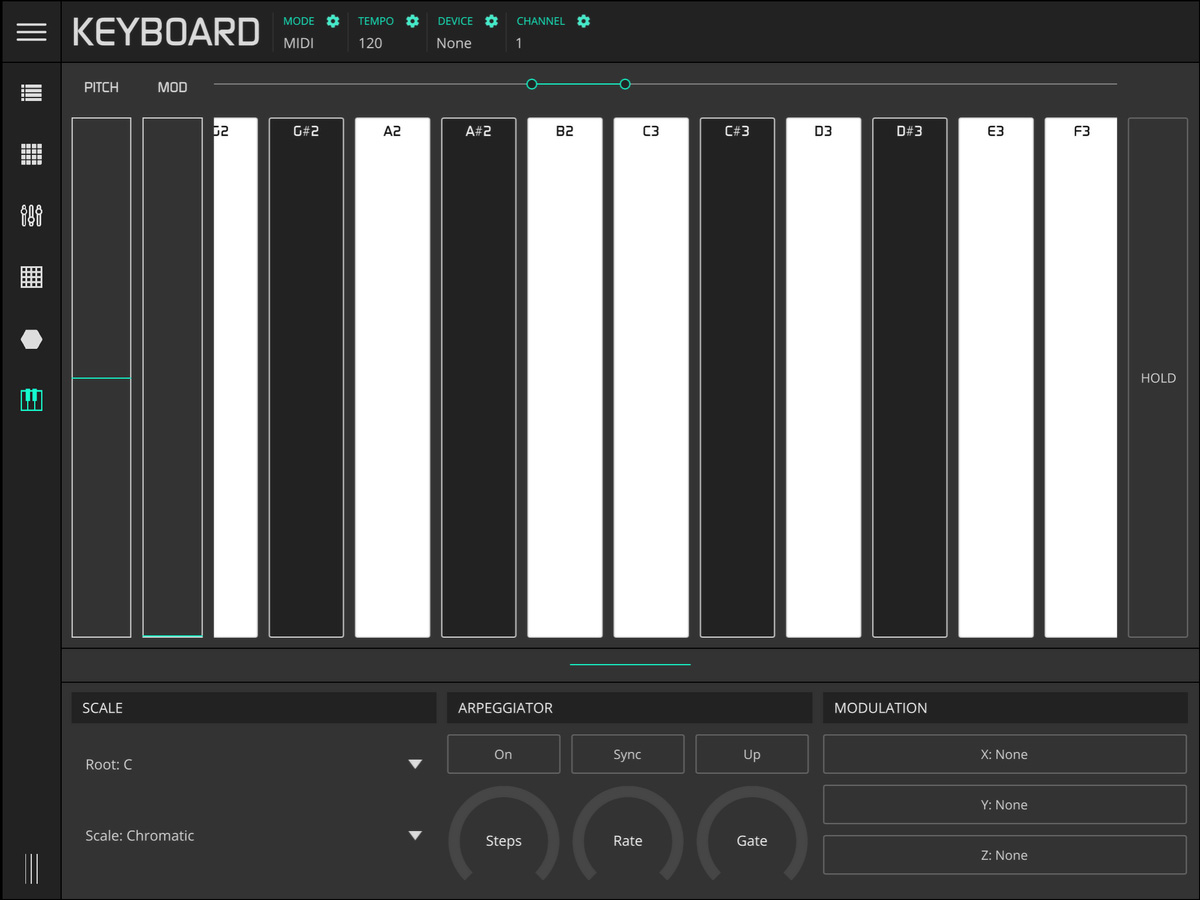Toggle Sync in the arpeggiator panel

pyautogui.click(x=627, y=754)
